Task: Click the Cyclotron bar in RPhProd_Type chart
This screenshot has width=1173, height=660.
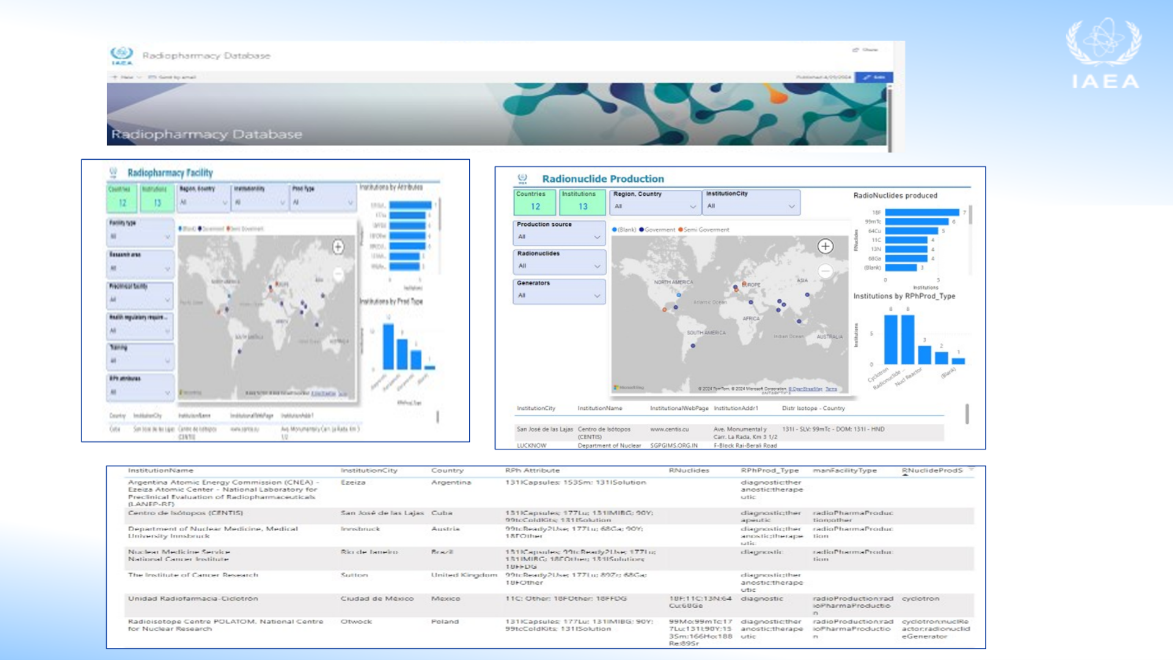Action: 891,340
